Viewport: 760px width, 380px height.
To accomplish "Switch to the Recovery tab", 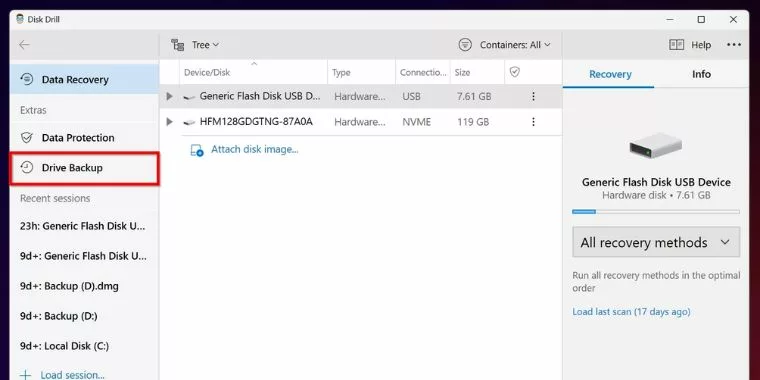I will click(x=610, y=74).
